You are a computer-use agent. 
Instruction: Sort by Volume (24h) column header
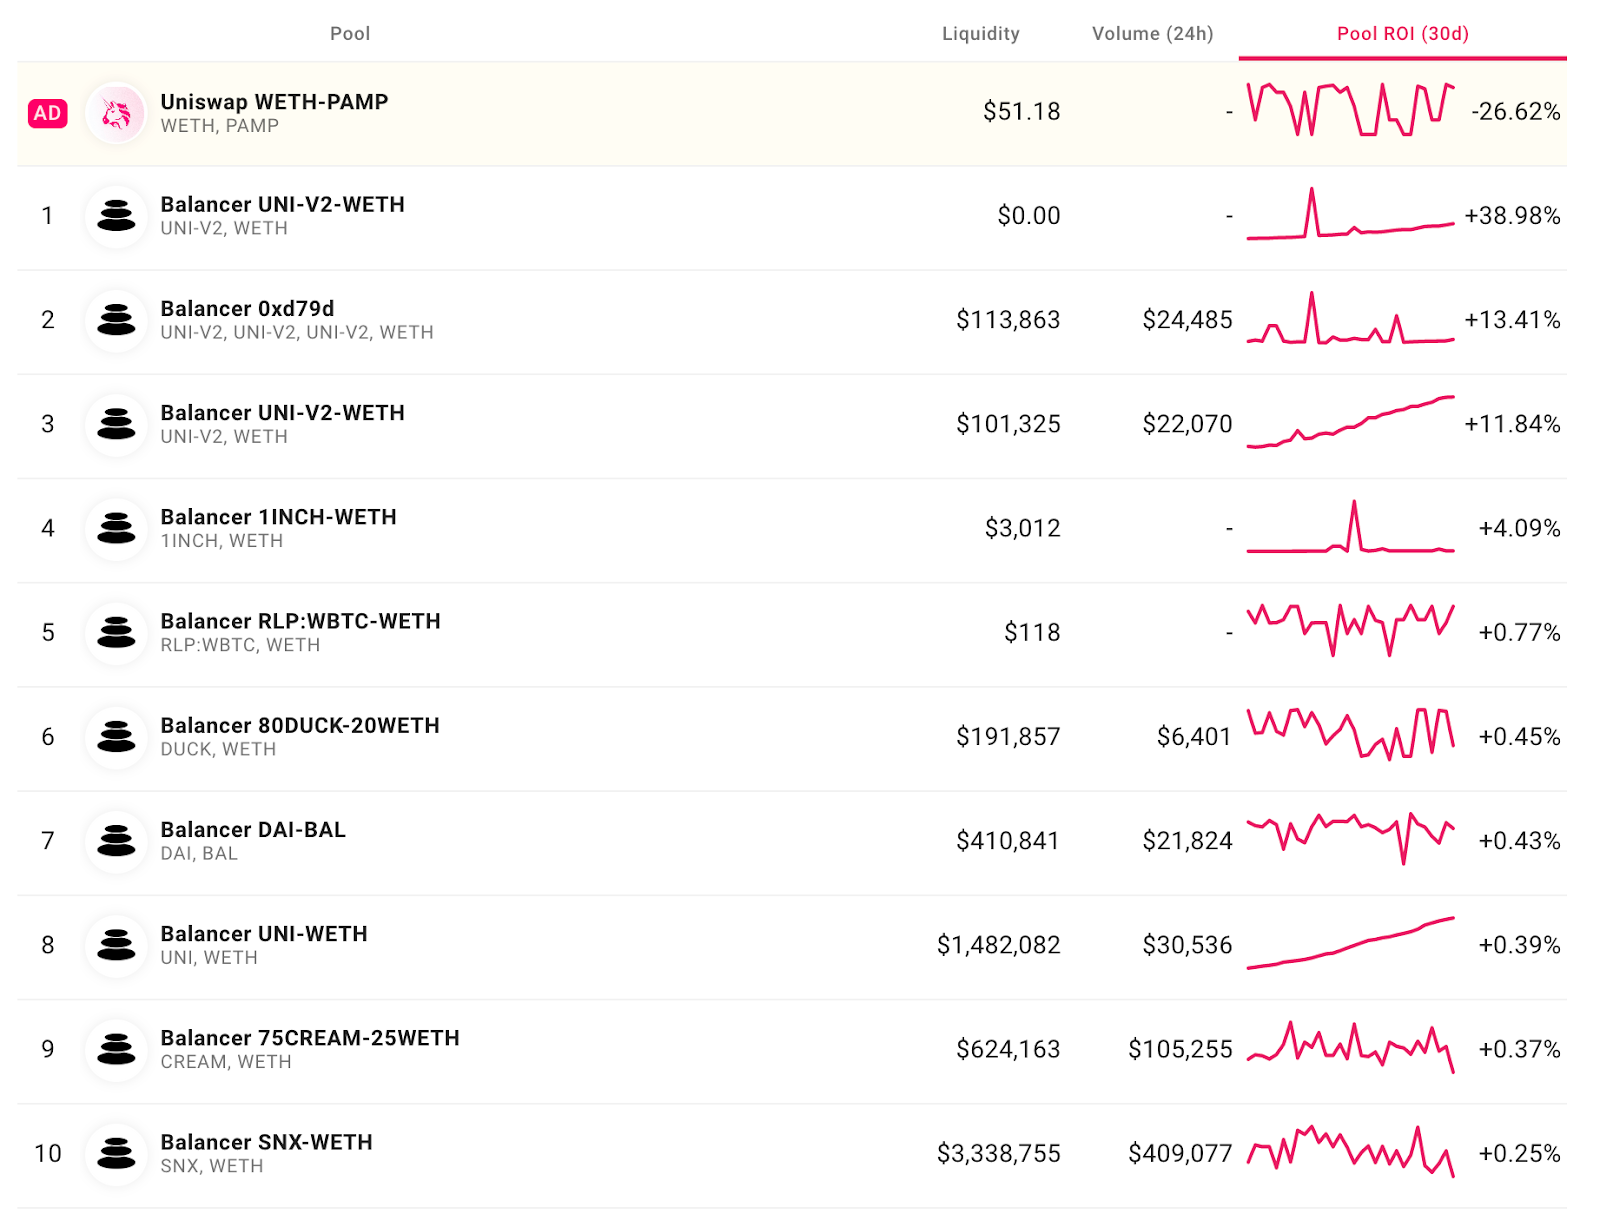(1152, 34)
